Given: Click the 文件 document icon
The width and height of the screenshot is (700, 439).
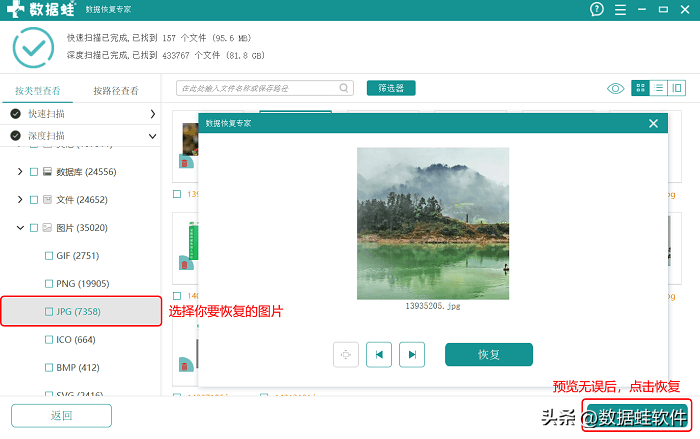Looking at the screenshot, I should (x=47, y=200).
